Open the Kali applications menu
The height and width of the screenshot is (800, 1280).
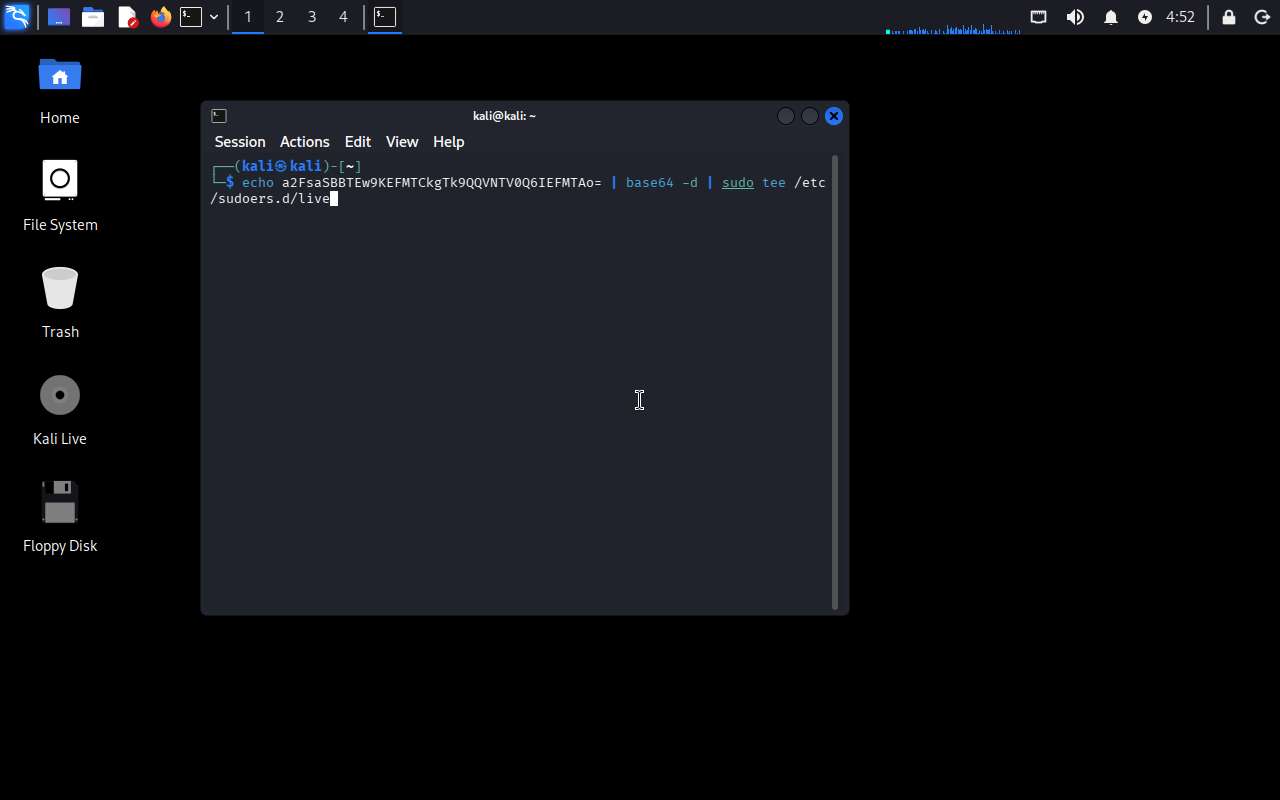coord(17,17)
